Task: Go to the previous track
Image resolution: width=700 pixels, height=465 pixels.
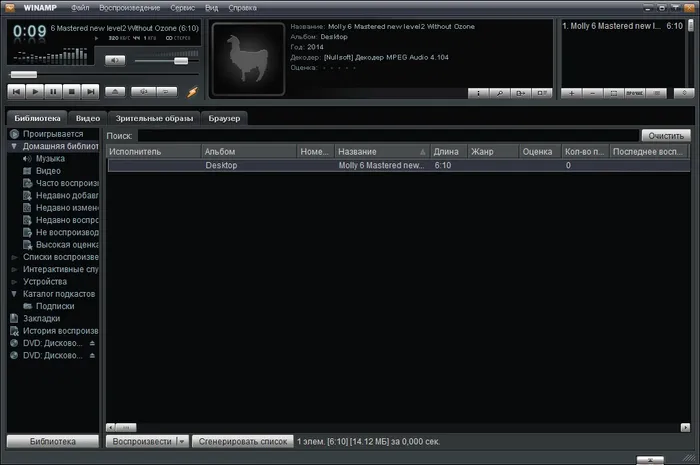Action: pyautogui.click(x=17, y=91)
